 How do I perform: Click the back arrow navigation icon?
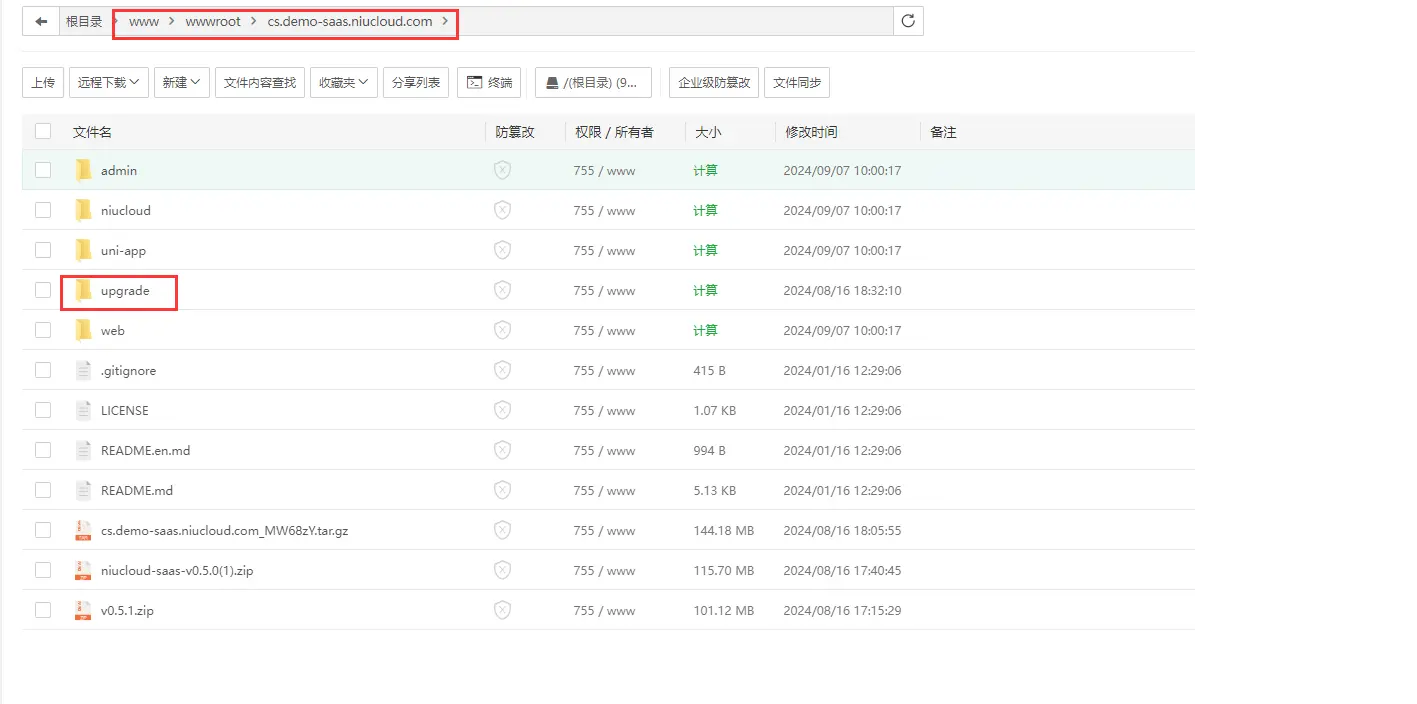point(41,21)
